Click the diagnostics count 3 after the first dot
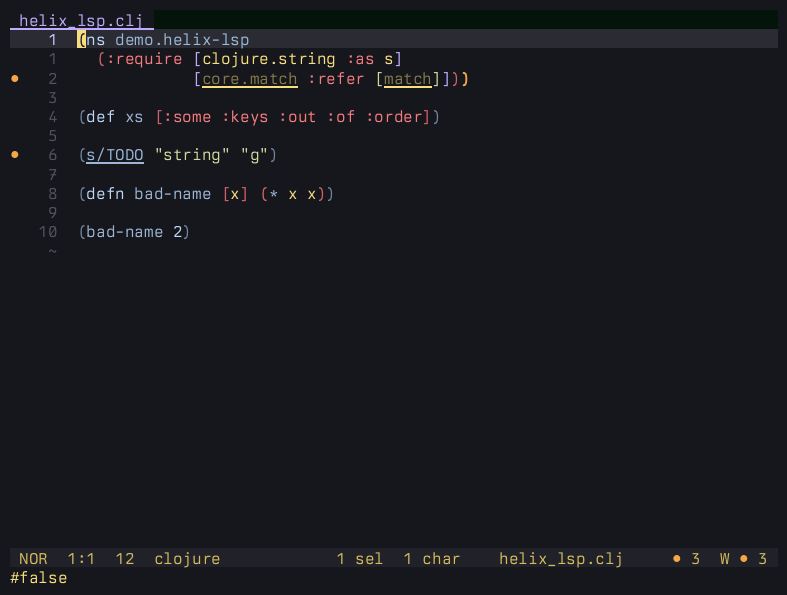787x595 pixels. [x=696, y=559]
